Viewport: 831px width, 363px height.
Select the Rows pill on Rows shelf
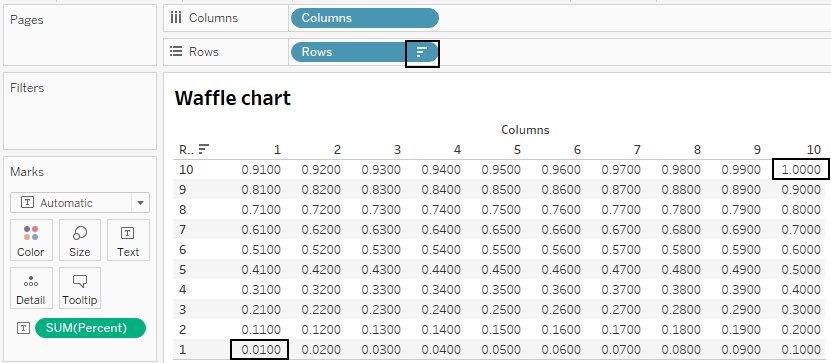pyautogui.click(x=365, y=52)
